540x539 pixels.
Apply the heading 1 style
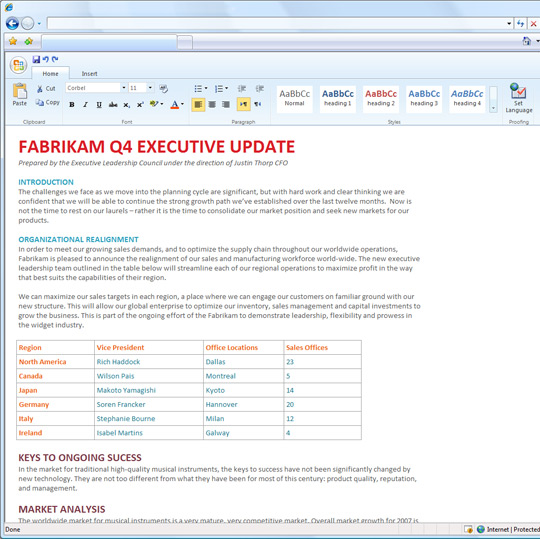(x=338, y=99)
